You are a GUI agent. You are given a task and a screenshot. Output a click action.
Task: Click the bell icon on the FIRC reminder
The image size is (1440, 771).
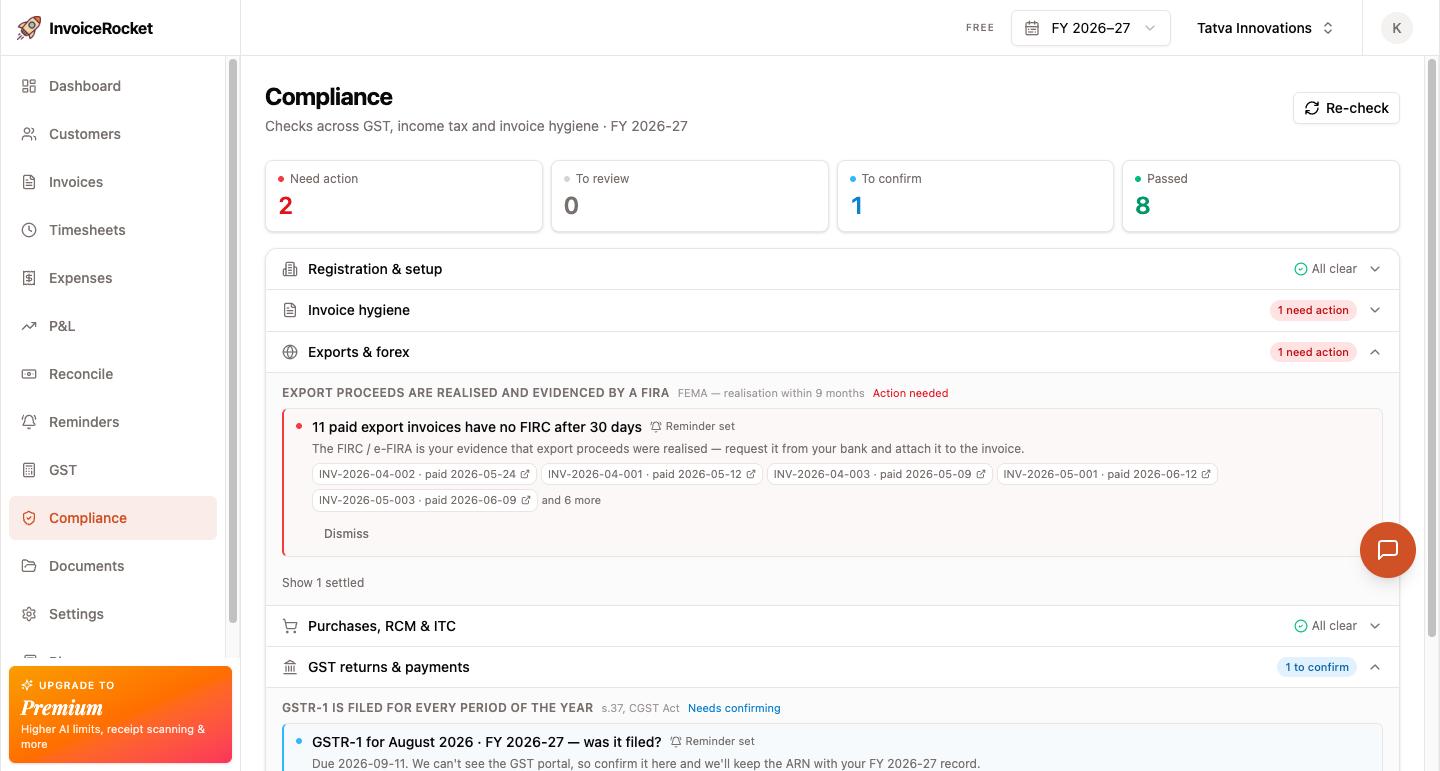click(656, 426)
